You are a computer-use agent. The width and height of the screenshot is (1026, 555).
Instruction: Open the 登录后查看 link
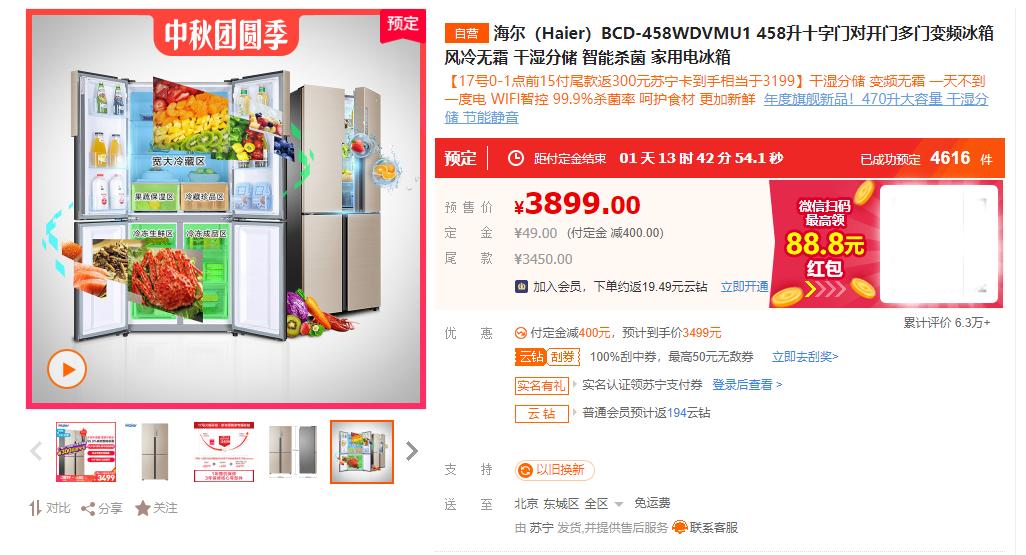click(x=747, y=385)
